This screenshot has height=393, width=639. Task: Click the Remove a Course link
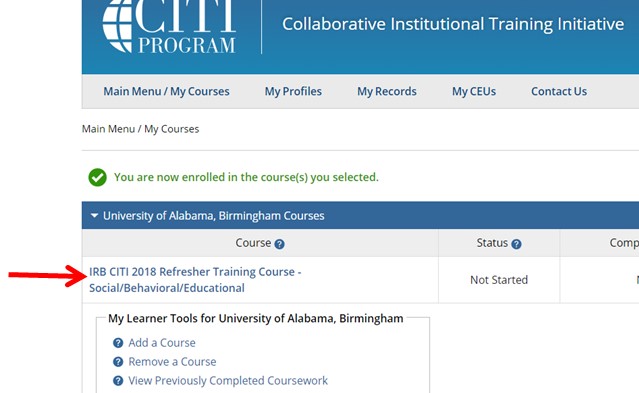[x=172, y=362]
